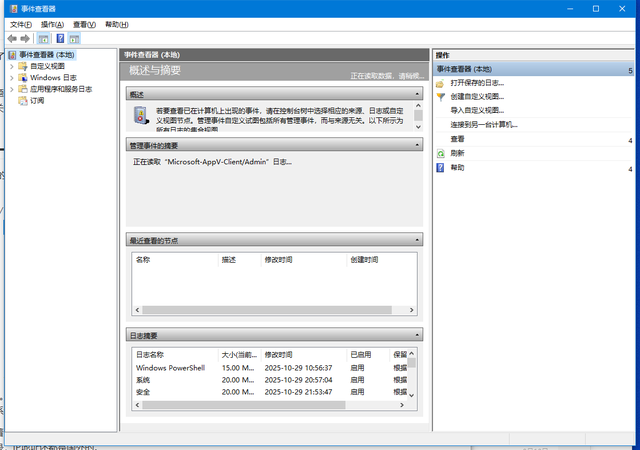The image size is (640, 450).
Task: Click the 日志摘要 horizontal scrollbar right arrow
Action: (402, 405)
